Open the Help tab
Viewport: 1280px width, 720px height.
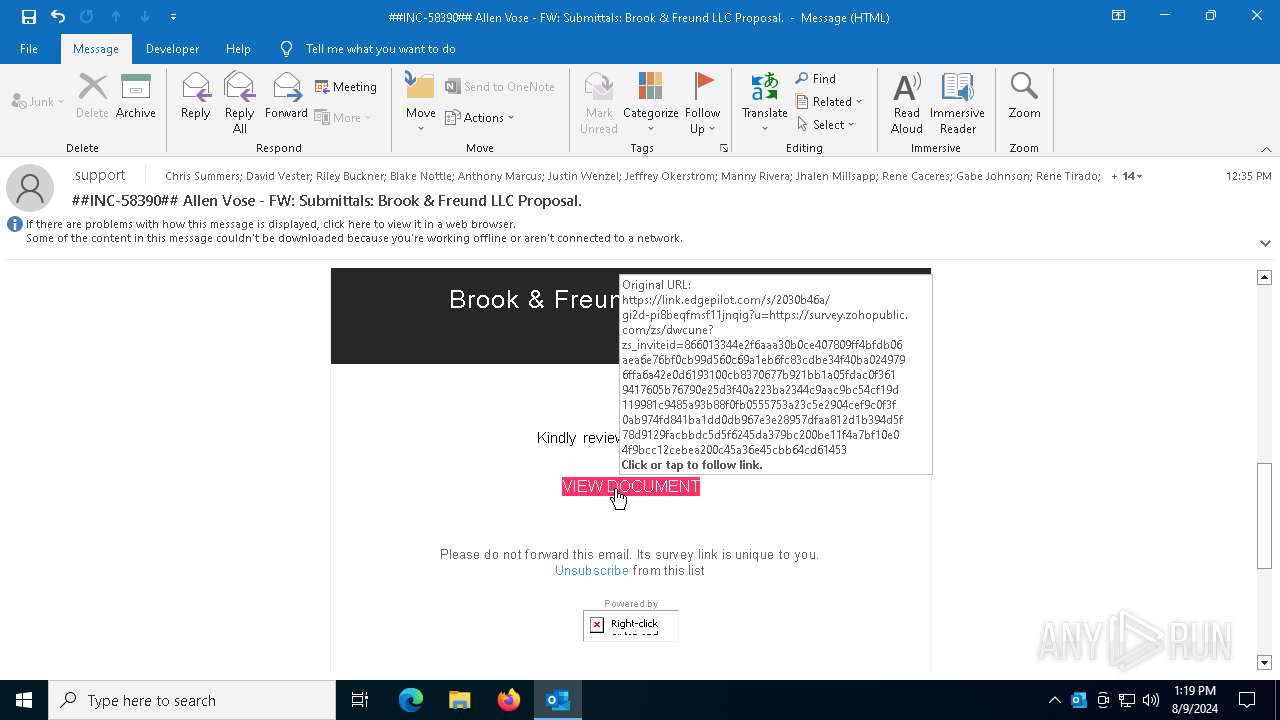(x=238, y=49)
